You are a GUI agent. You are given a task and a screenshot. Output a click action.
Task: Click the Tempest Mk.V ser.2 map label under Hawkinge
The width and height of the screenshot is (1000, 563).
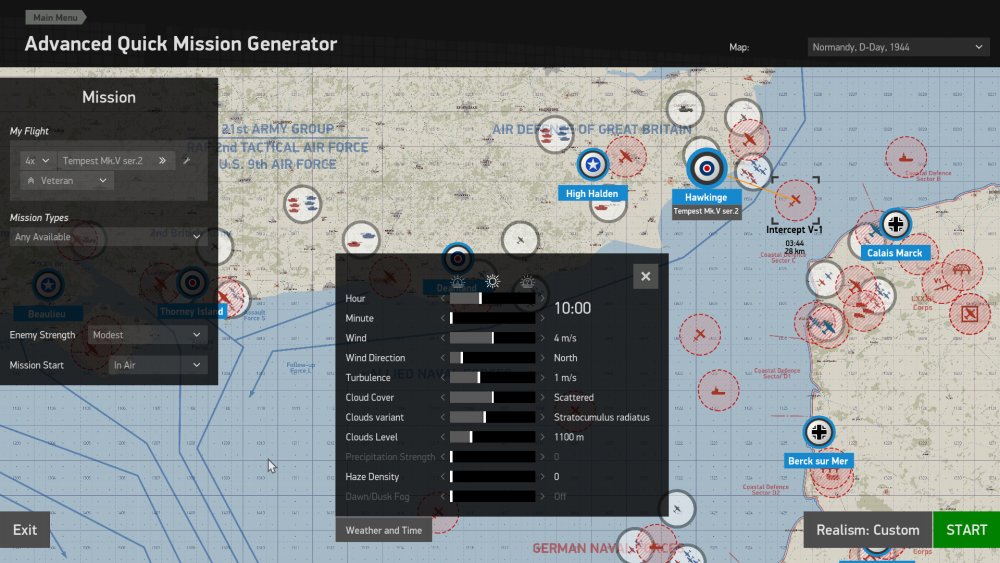706,212
